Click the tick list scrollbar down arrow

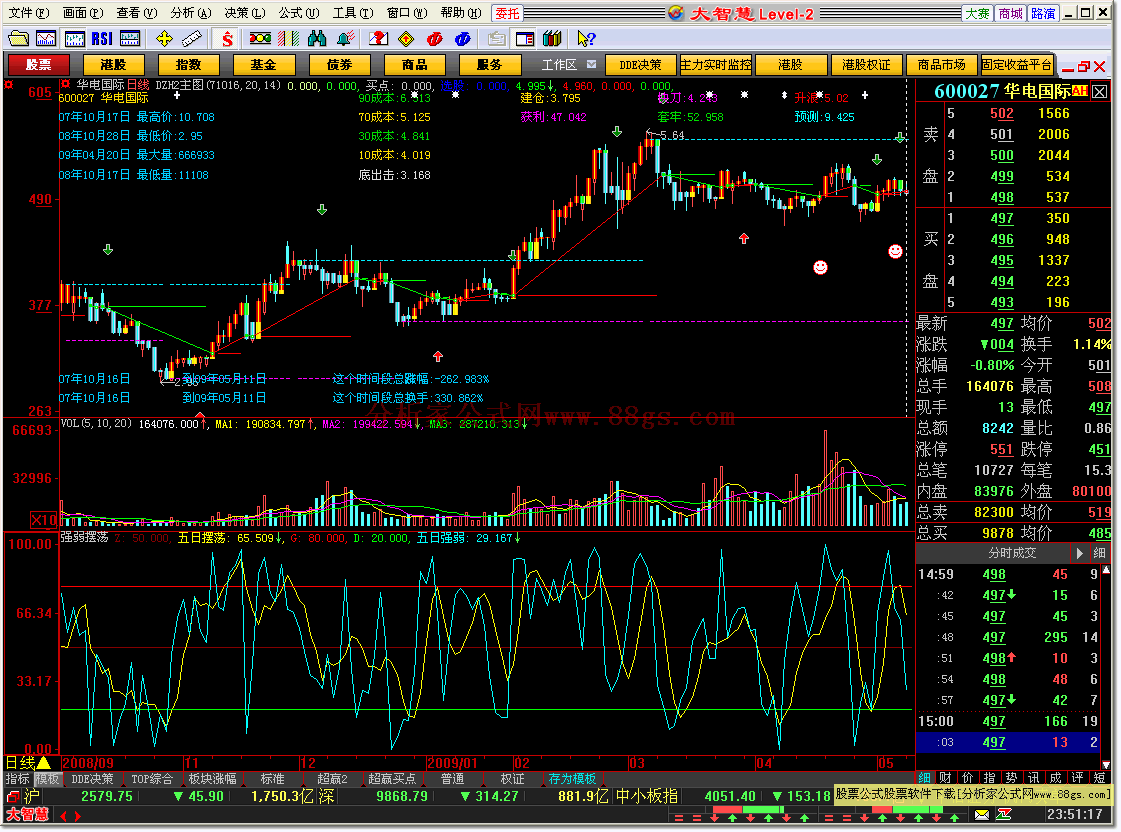1107,765
